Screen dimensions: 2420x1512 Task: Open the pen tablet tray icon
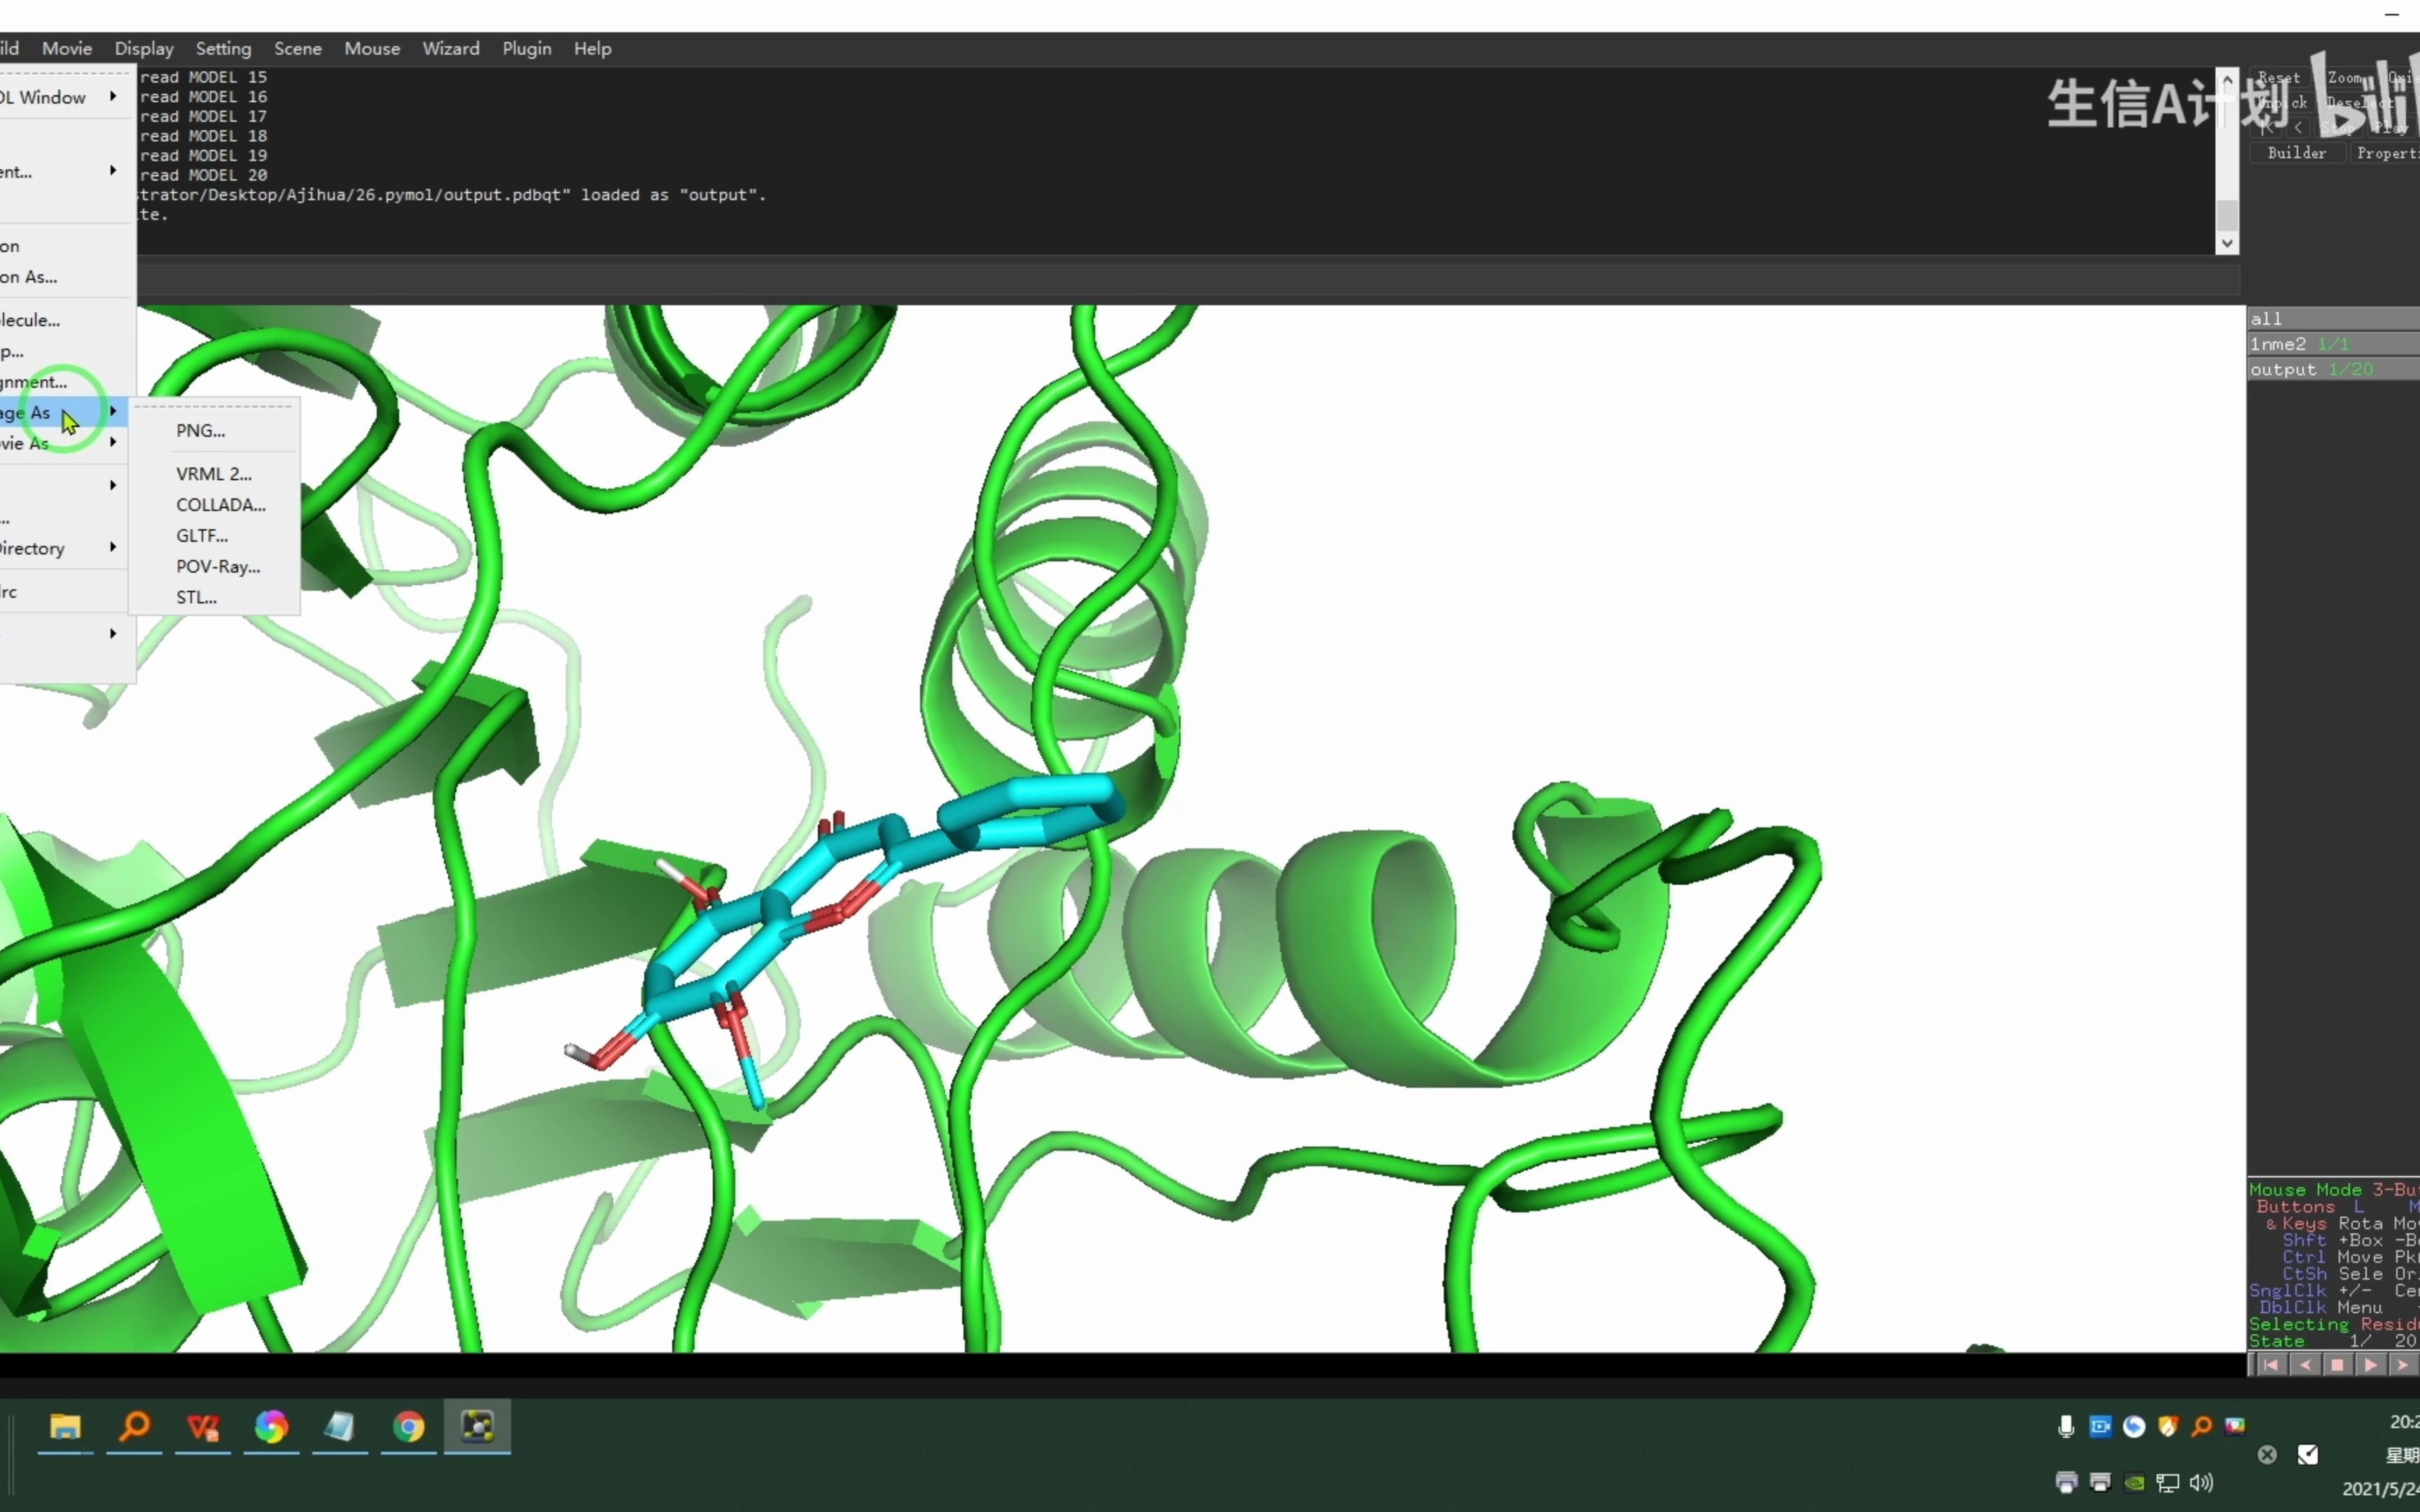click(2308, 1455)
